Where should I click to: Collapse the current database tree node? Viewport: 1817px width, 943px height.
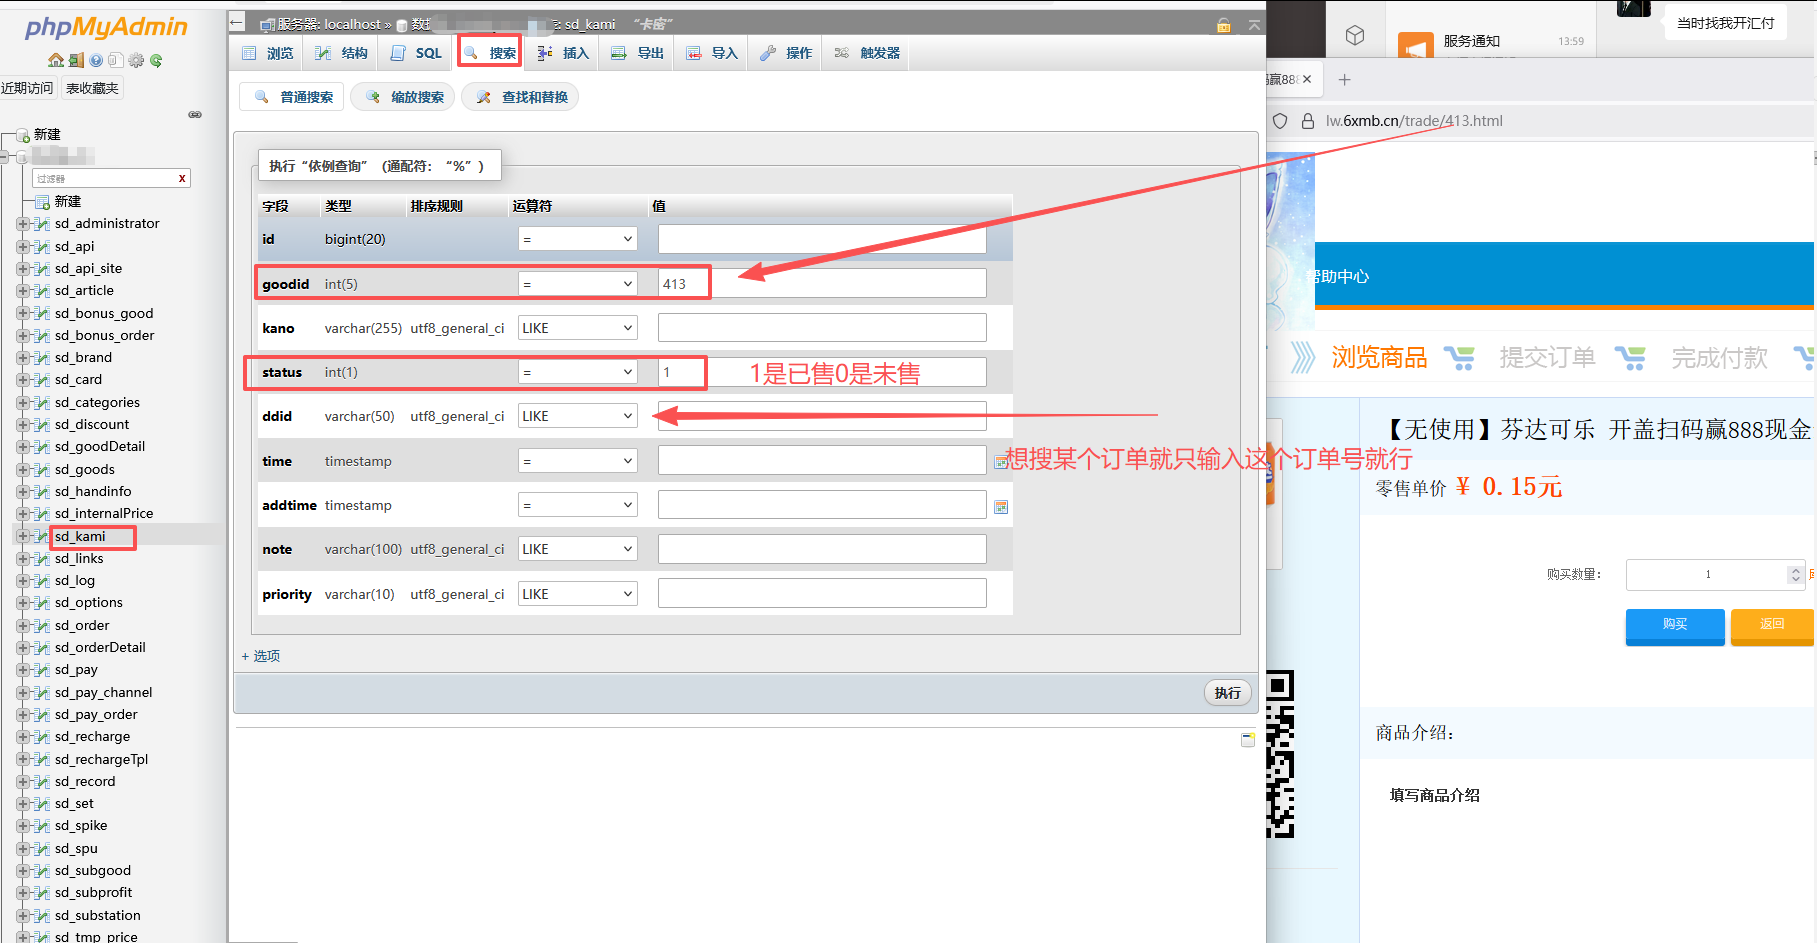(6, 156)
